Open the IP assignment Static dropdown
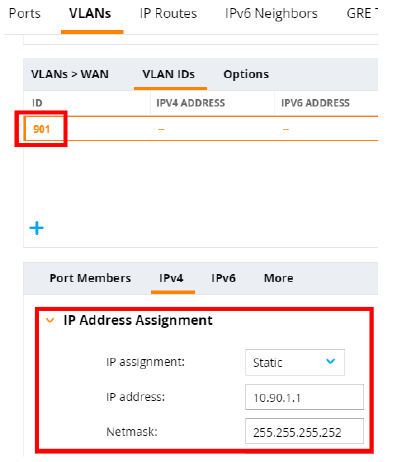The image size is (401, 462). click(x=295, y=362)
